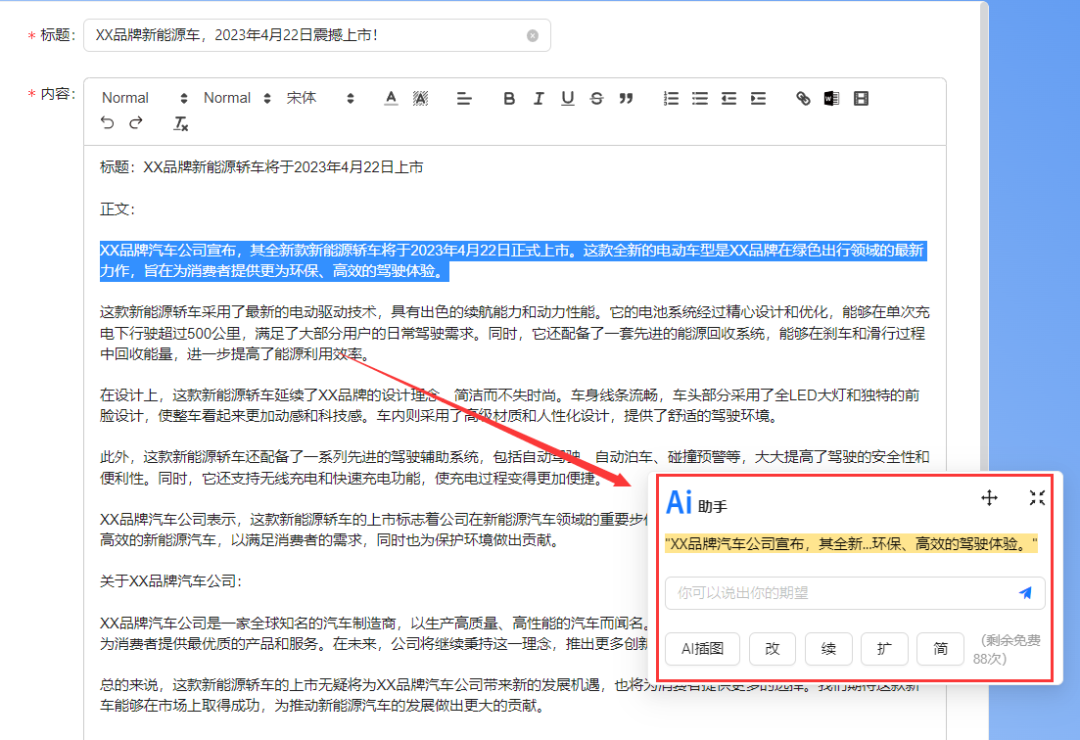Click the selected paragraph starting 'XX品牌汽车公司宣布'
Image resolution: width=1080 pixels, height=740 pixels.
[x=512, y=260]
